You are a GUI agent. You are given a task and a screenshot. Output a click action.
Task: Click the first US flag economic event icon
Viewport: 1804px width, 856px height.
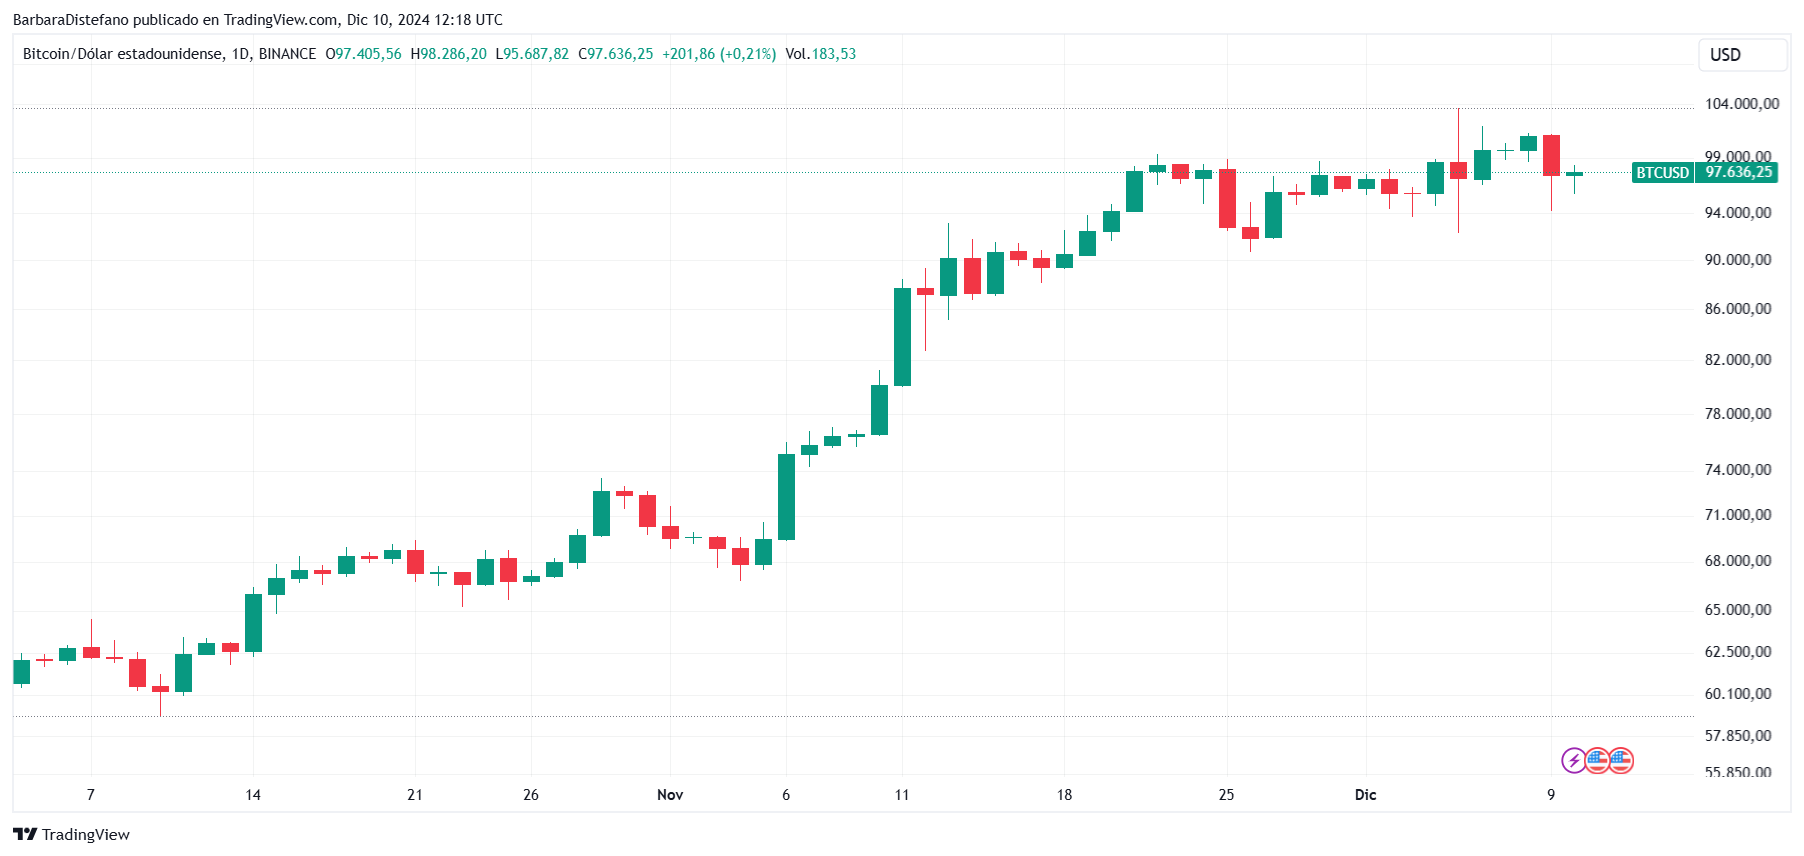1597,761
